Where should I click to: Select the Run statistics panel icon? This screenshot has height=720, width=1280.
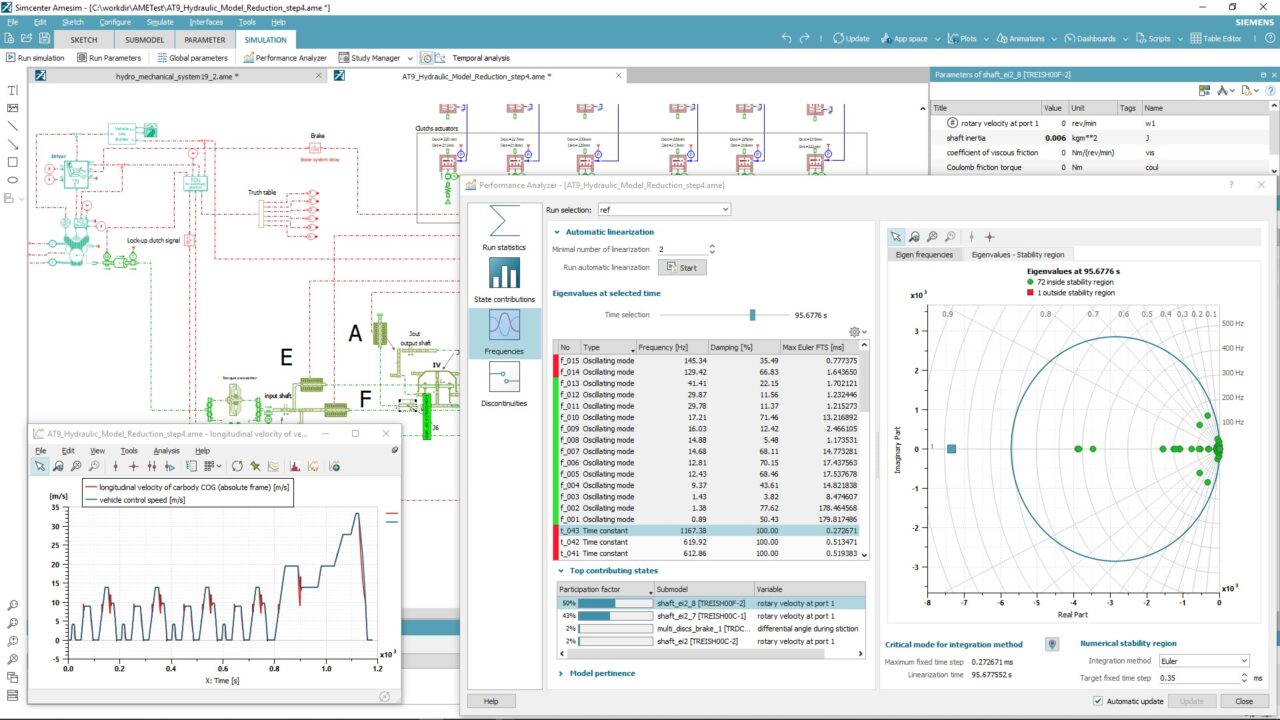pos(504,220)
